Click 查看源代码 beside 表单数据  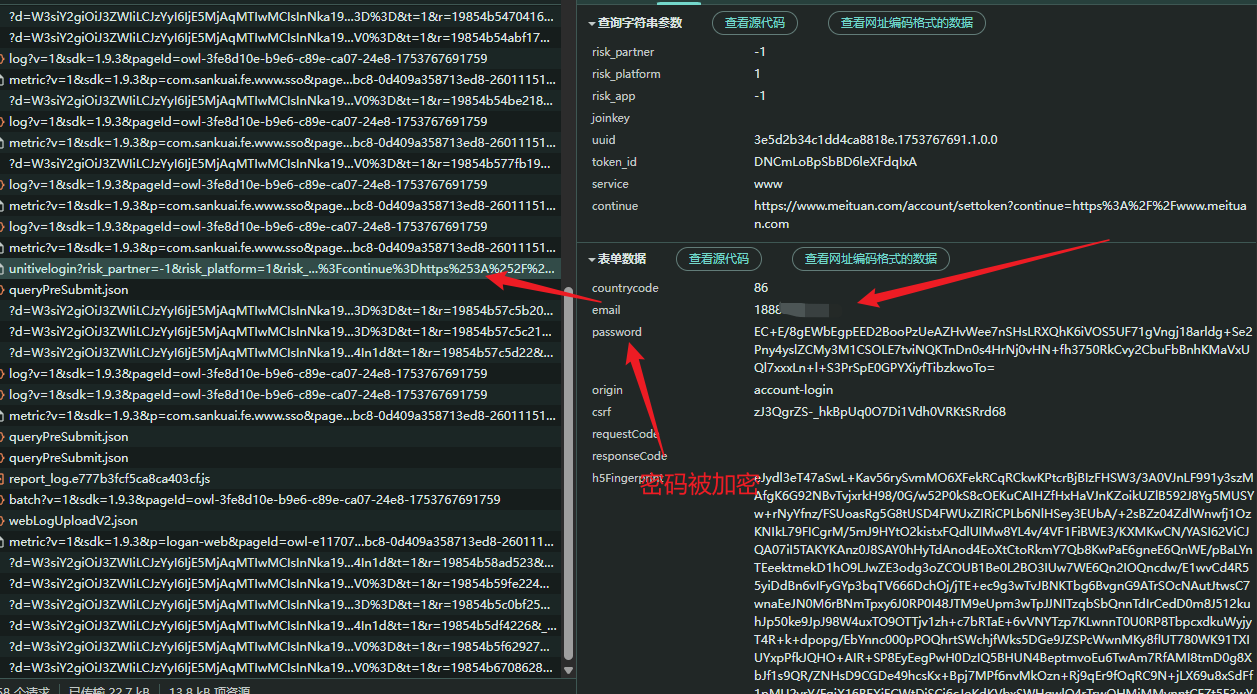[x=719, y=259]
